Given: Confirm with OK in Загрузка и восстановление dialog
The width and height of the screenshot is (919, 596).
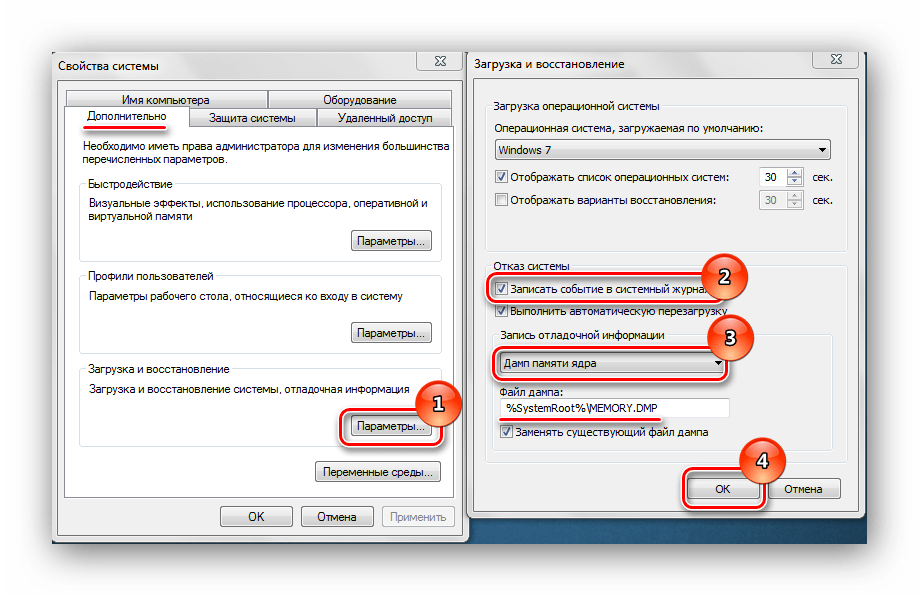Looking at the screenshot, I should (x=723, y=489).
